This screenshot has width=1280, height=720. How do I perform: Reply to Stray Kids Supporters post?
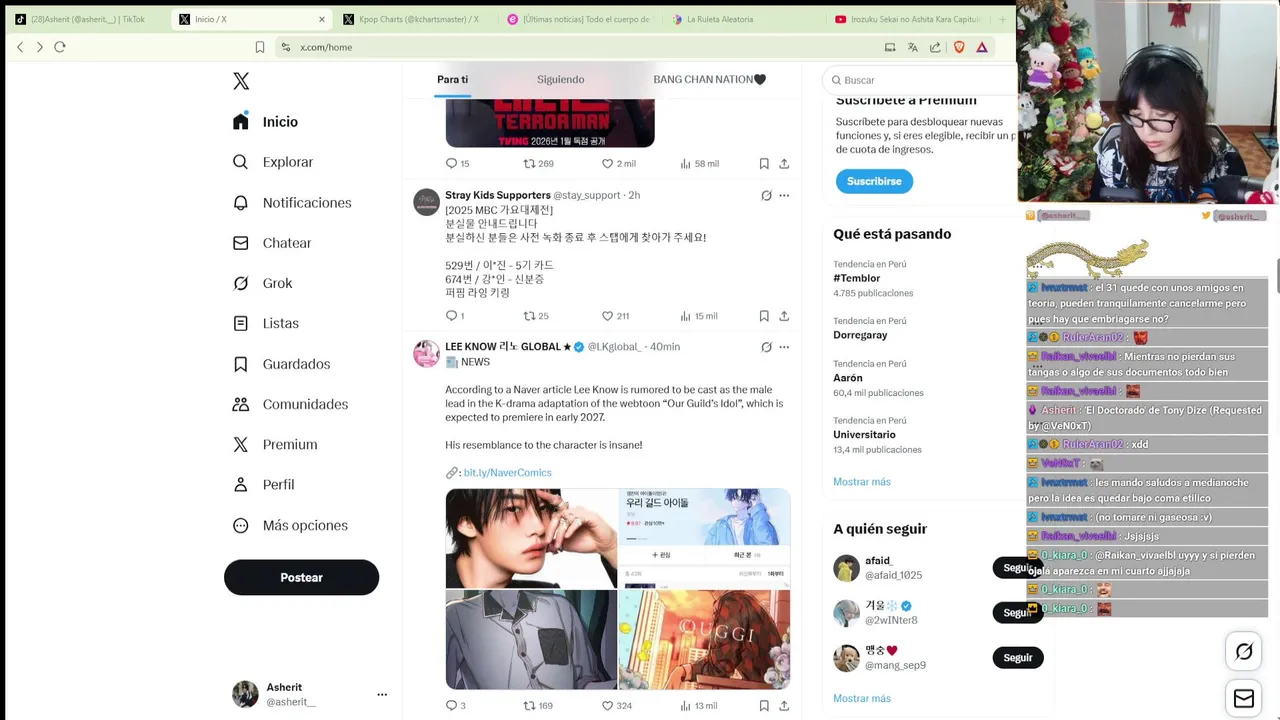click(x=455, y=316)
